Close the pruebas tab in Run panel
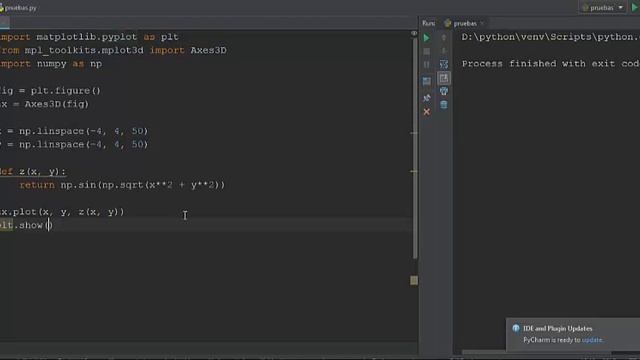 click(x=482, y=24)
